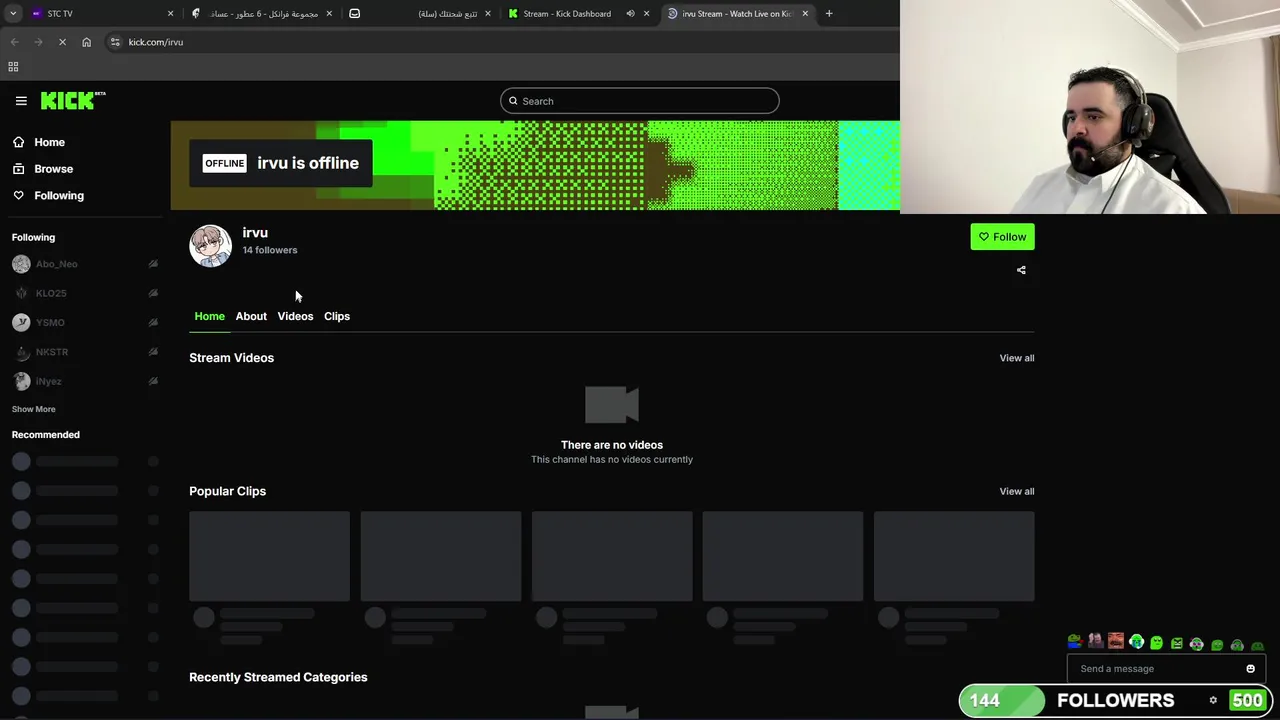Select the irvu Stream browser tab
Viewport: 1280px width, 720px height.
(x=737, y=14)
